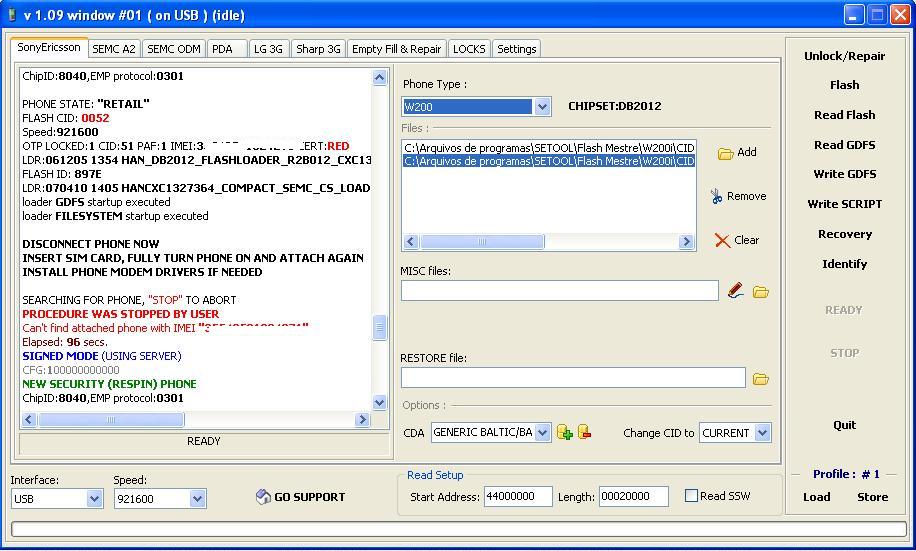Screen dimensions: 916x551
Task: Click the log scroll up arrow
Action: pos(380,78)
